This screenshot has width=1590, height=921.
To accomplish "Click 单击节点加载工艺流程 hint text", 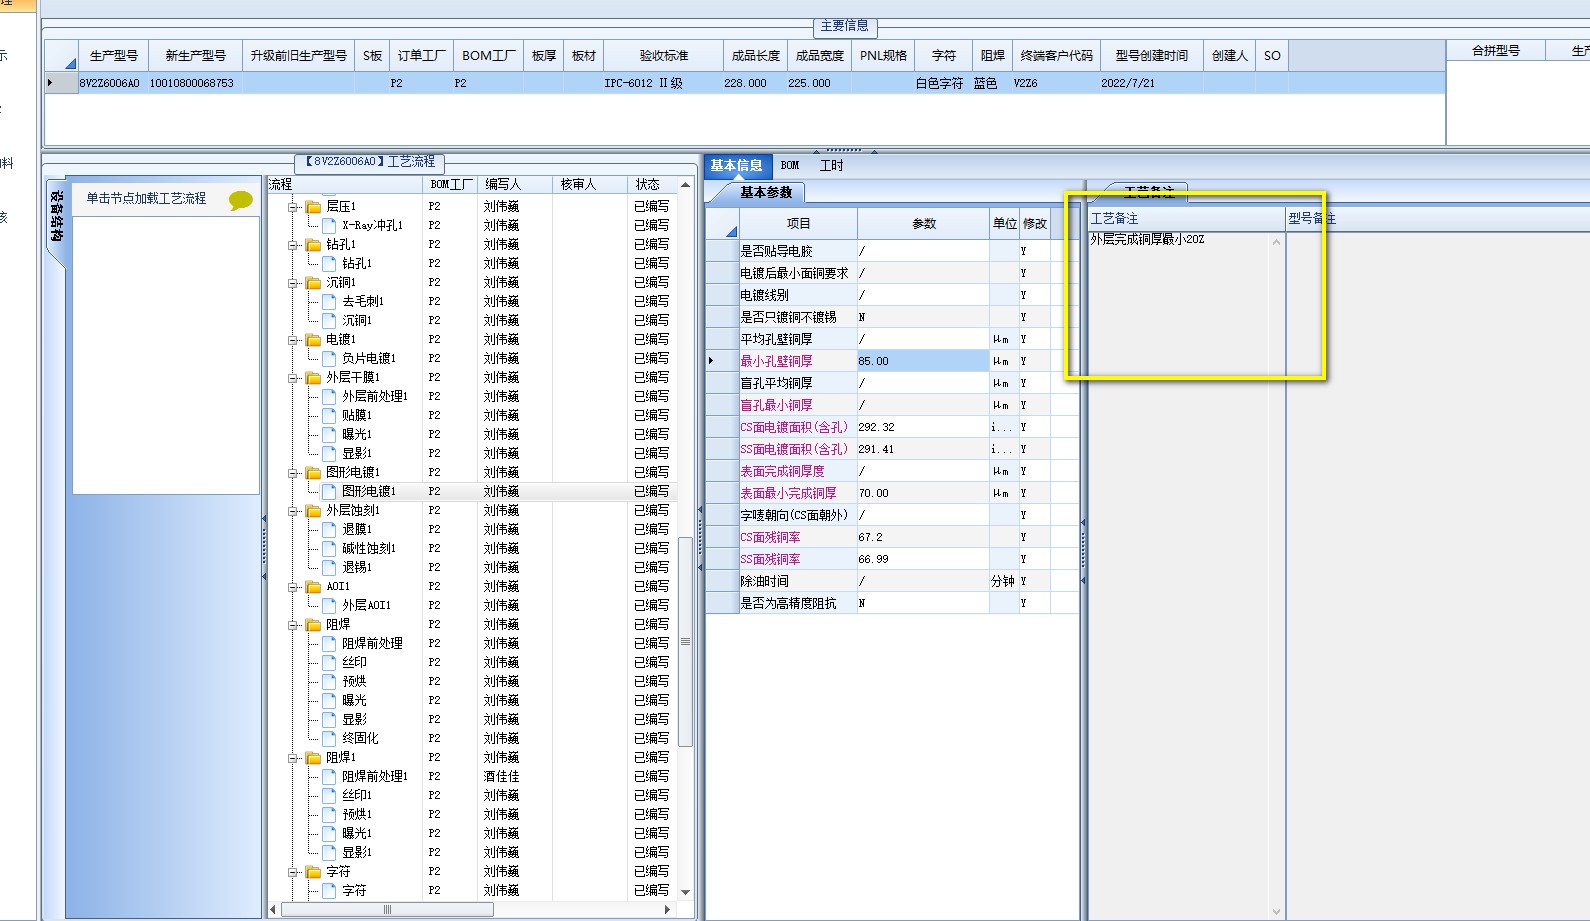I will pos(146,199).
